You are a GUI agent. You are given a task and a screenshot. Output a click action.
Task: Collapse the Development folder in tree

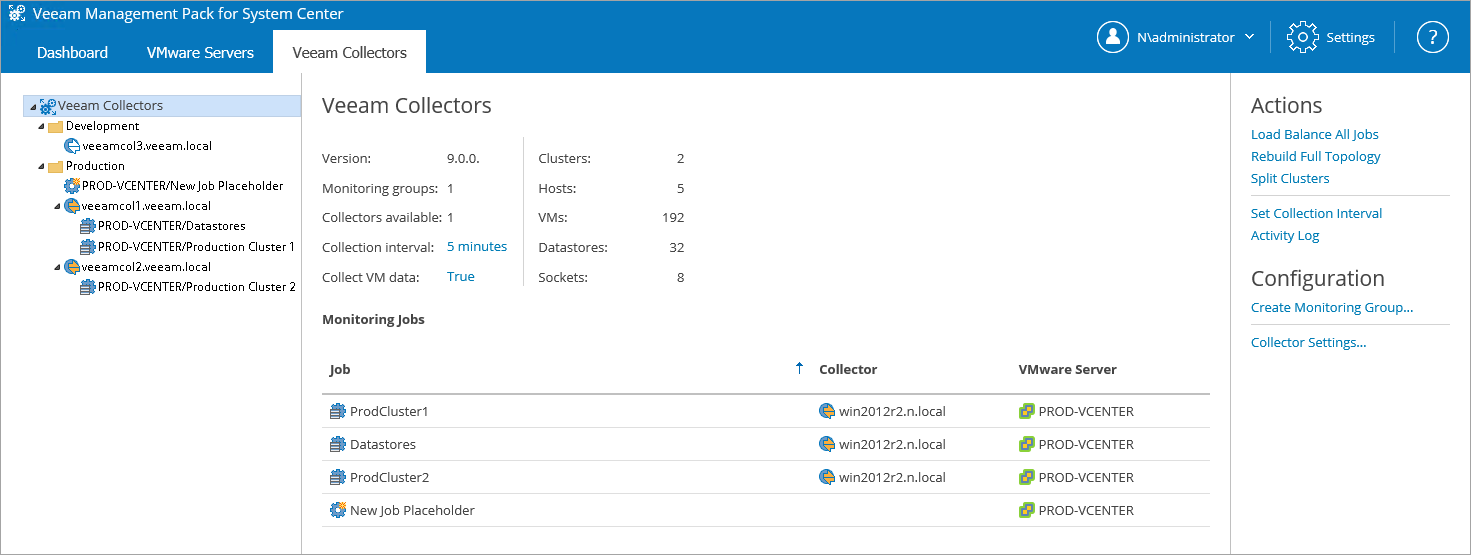click(41, 127)
